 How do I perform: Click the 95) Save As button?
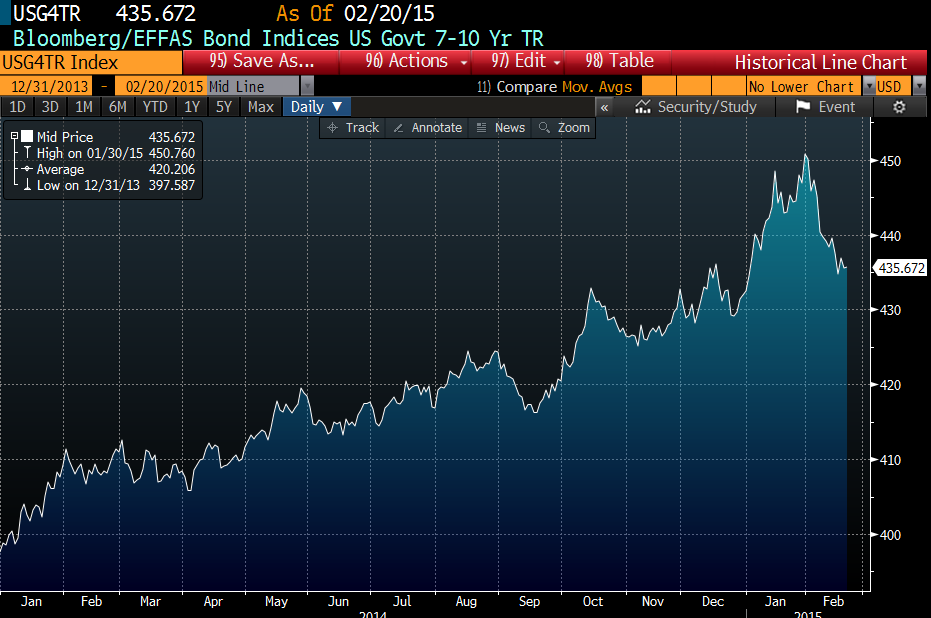pos(262,62)
